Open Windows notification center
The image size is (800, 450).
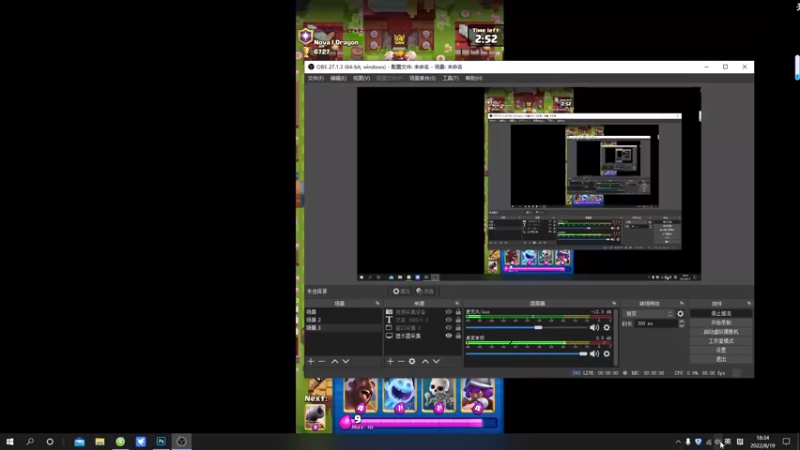click(x=786, y=442)
